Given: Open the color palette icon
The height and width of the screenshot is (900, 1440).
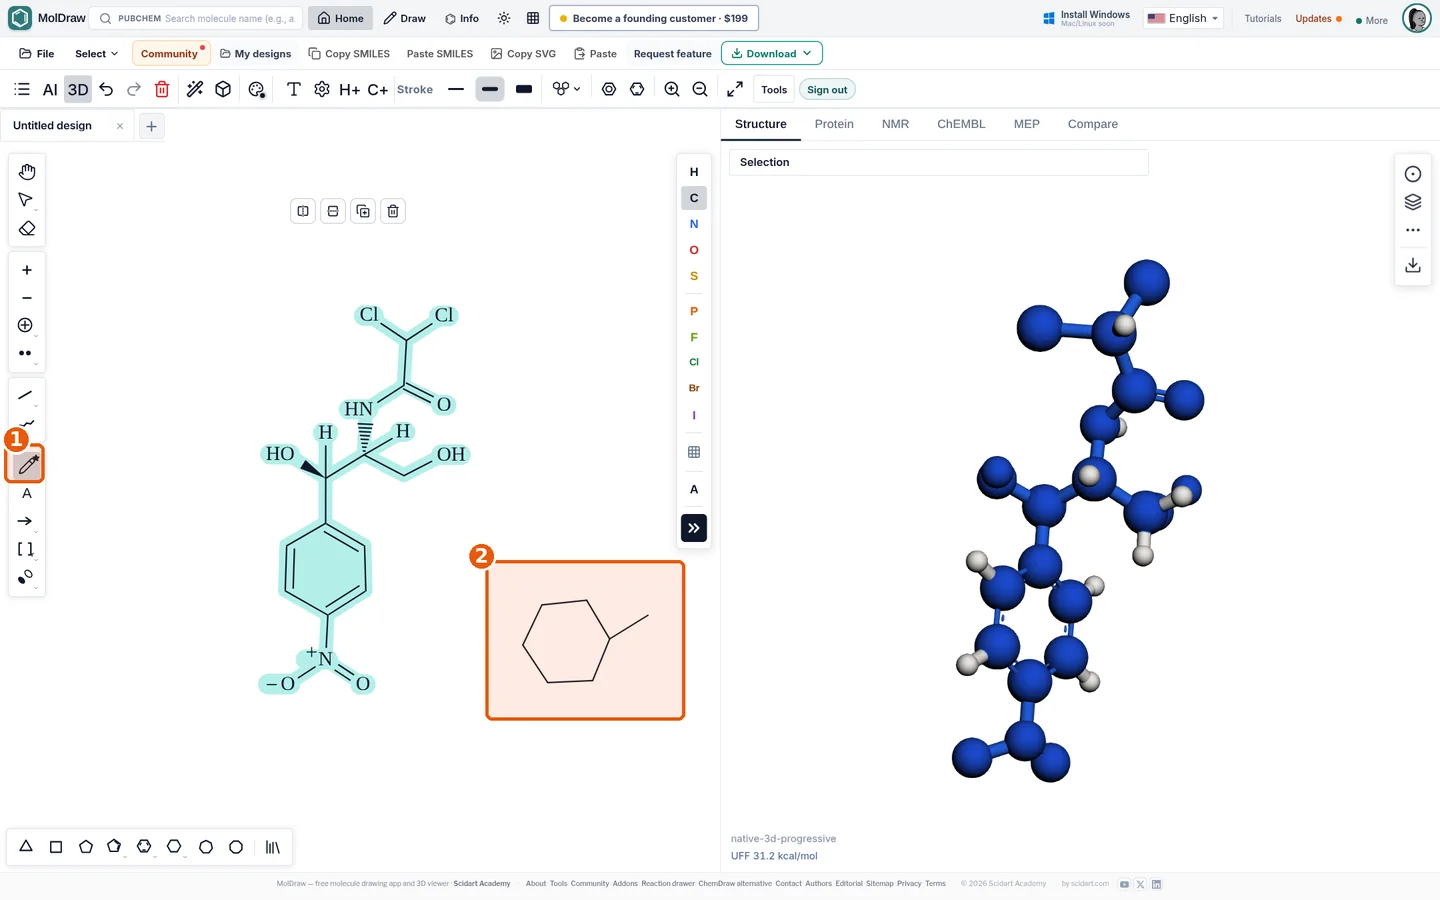Looking at the screenshot, I should tap(257, 90).
